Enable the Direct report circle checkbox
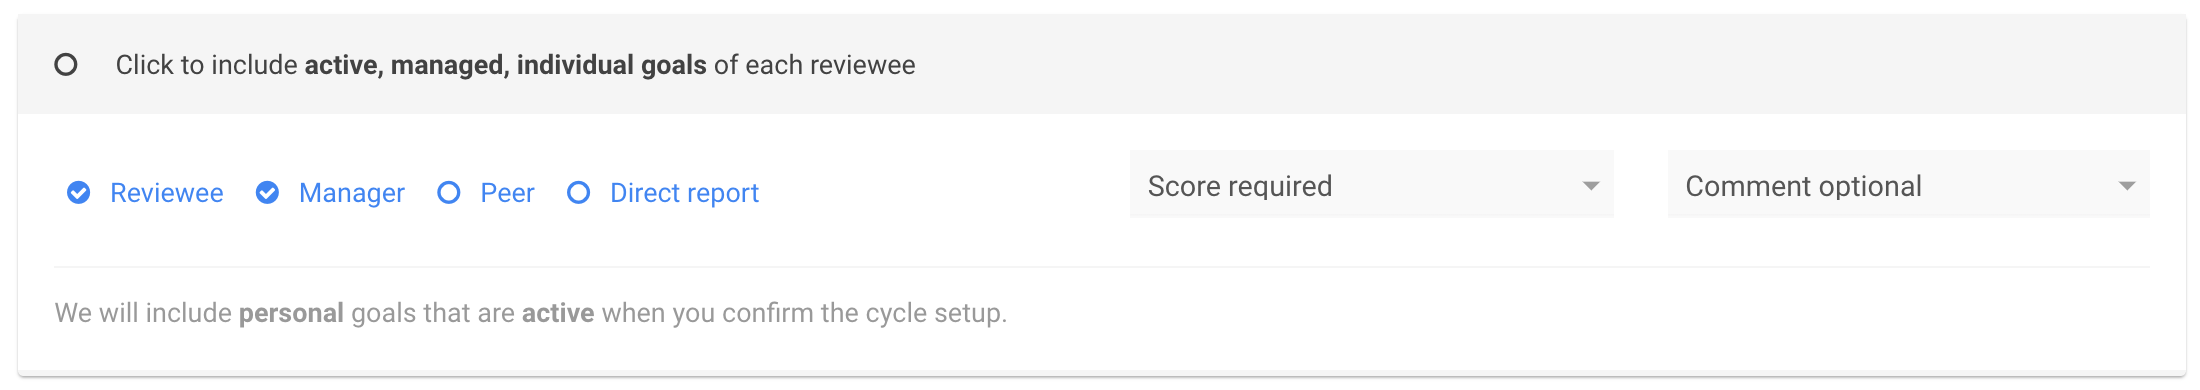This screenshot has width=2200, height=390. (578, 192)
